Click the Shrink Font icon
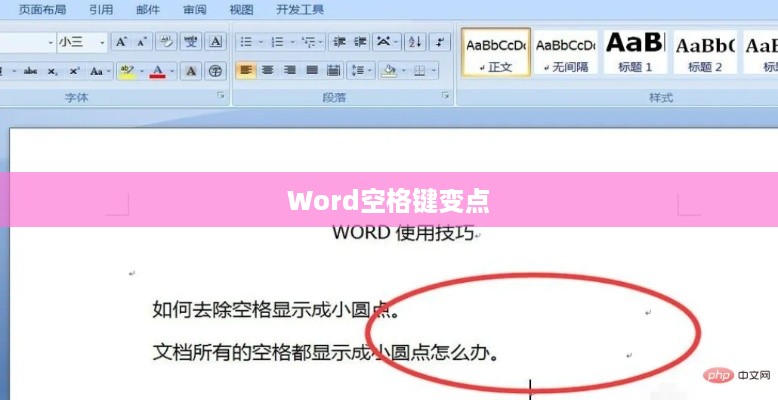The image size is (778, 400). point(141,42)
